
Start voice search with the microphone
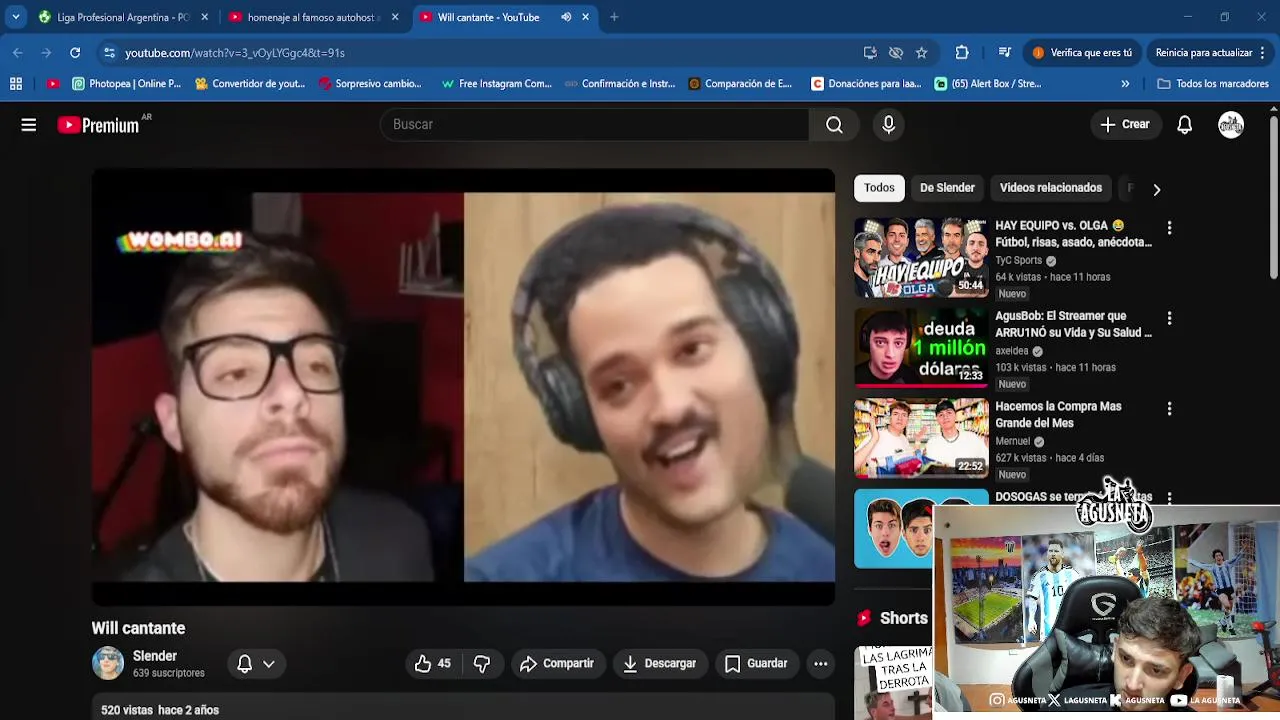(888, 125)
